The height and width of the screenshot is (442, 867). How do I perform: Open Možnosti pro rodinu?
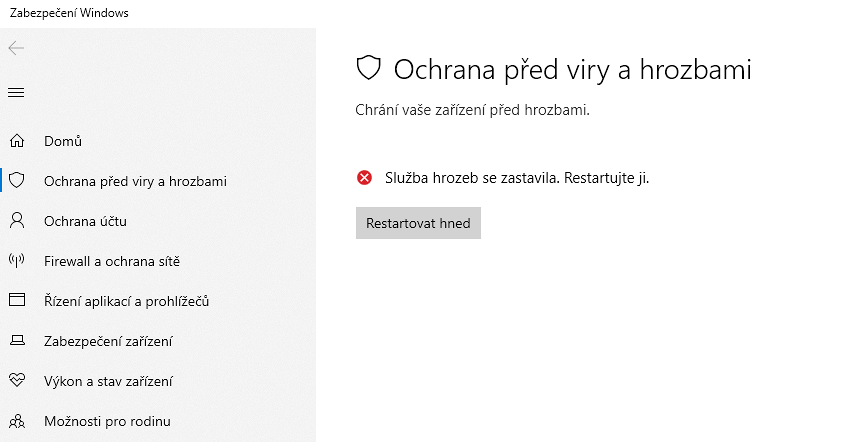(107, 421)
